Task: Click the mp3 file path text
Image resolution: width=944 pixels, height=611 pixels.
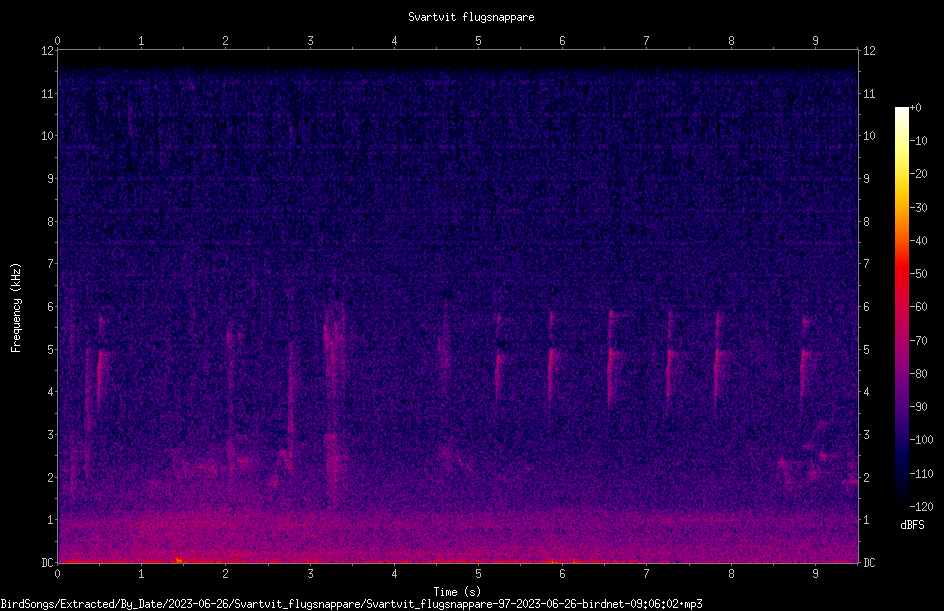Action: click(x=352, y=604)
